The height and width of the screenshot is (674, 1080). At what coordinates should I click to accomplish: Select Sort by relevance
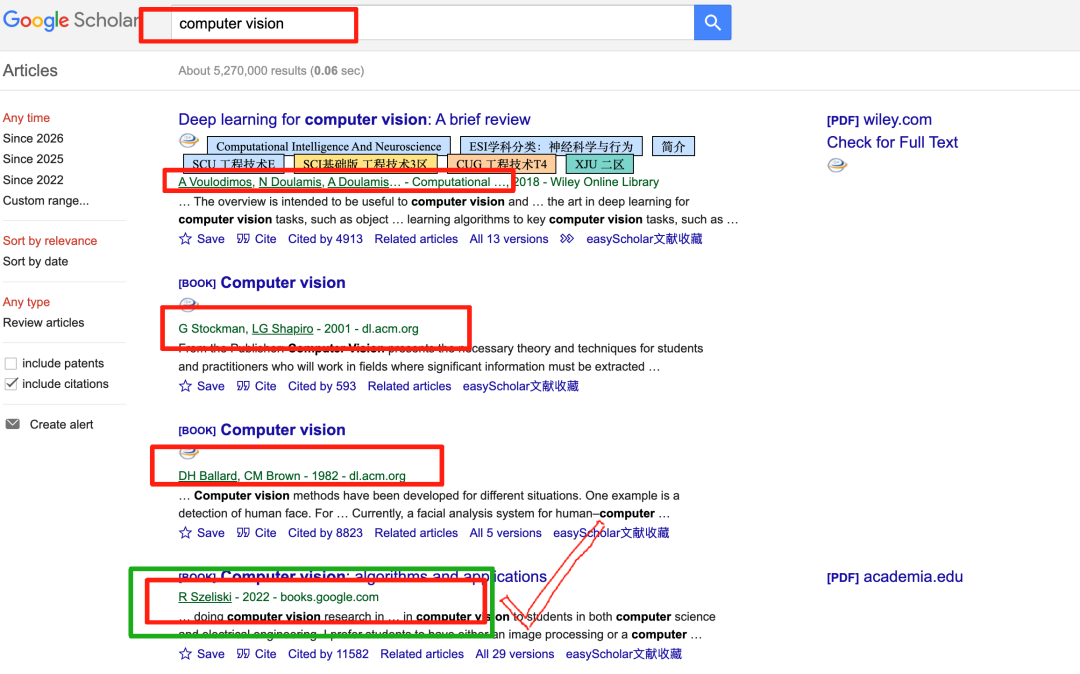[50, 241]
